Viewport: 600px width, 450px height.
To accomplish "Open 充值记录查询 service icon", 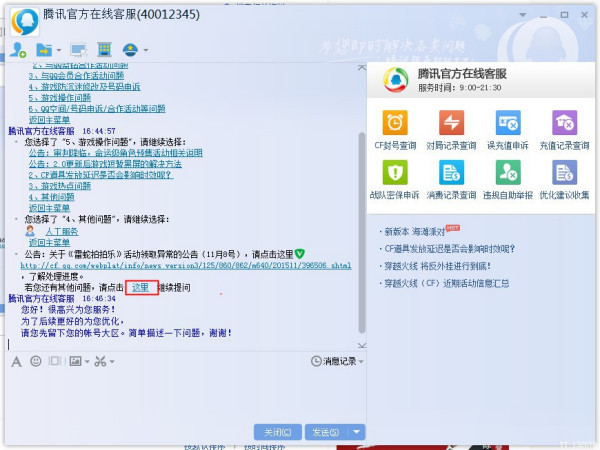I will (x=564, y=122).
